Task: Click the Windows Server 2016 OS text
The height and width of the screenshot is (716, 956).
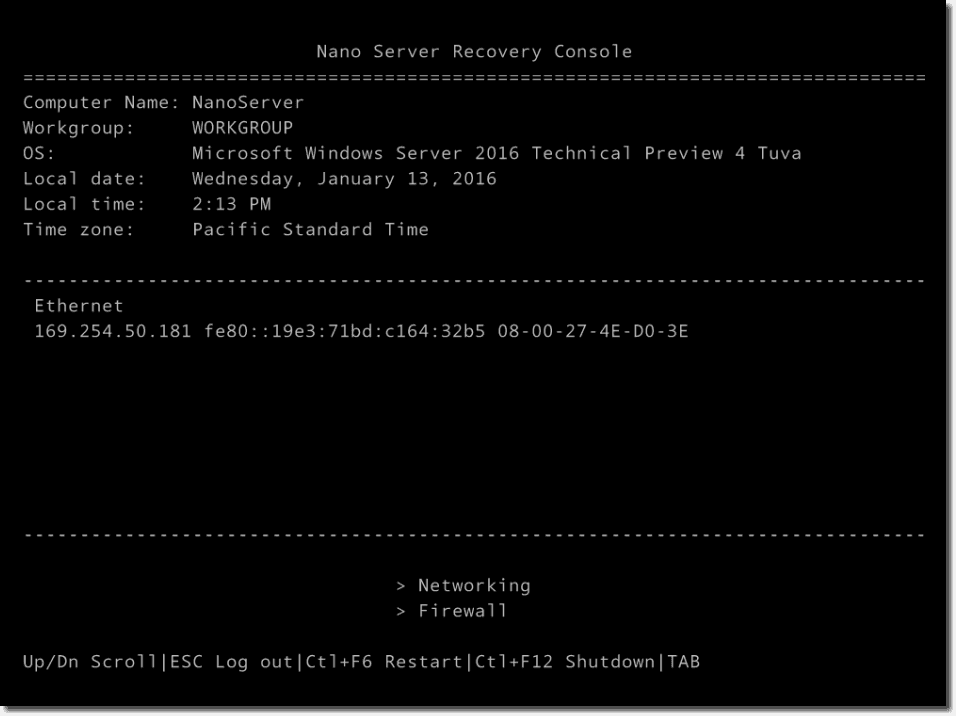Action: tap(496, 153)
